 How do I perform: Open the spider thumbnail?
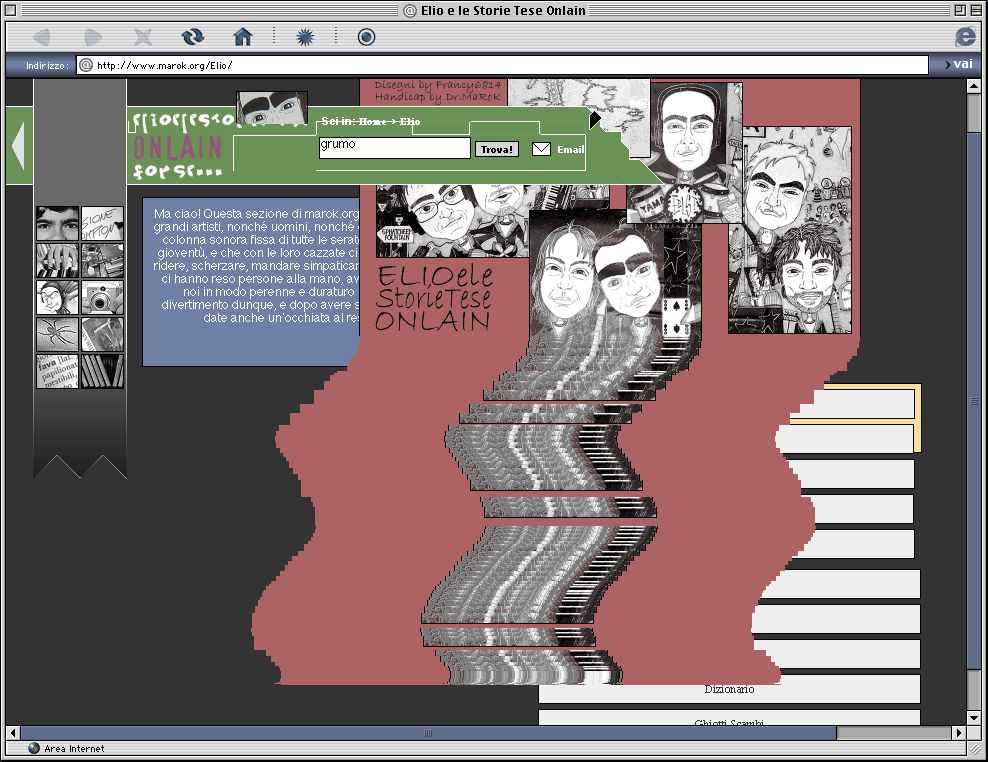[x=57, y=334]
